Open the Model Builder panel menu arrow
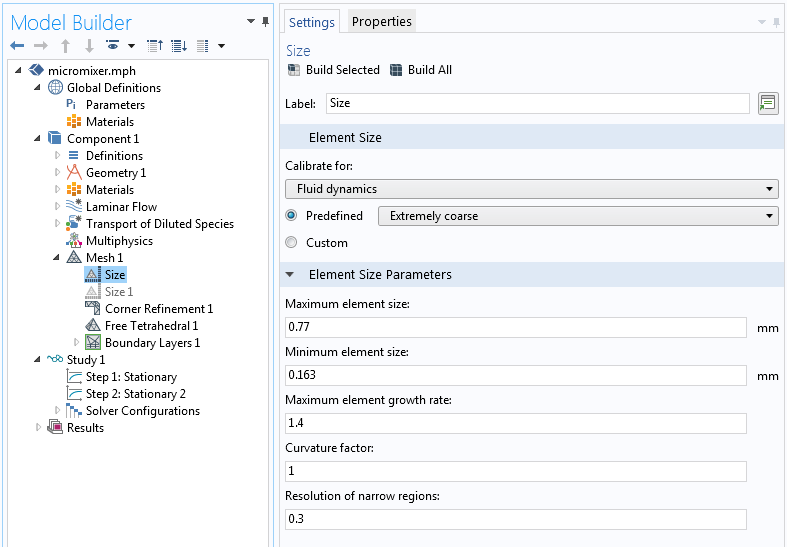The width and height of the screenshot is (787, 547). [x=251, y=22]
